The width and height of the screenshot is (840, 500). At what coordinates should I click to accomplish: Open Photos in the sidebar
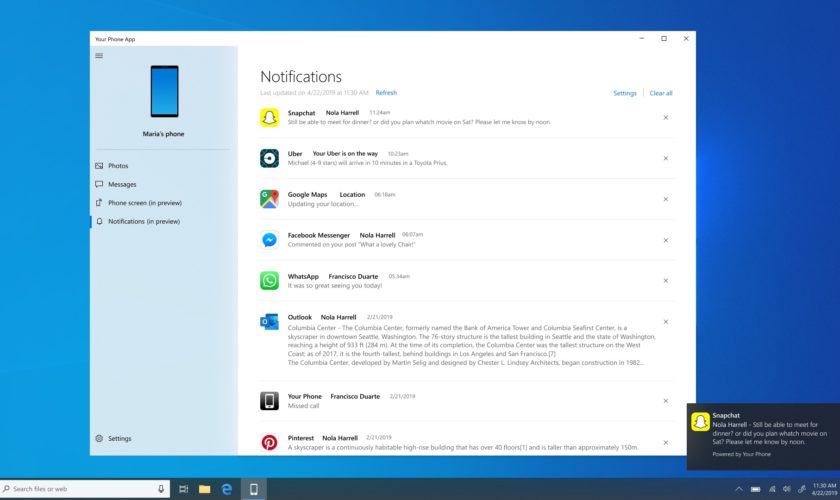[x=118, y=166]
